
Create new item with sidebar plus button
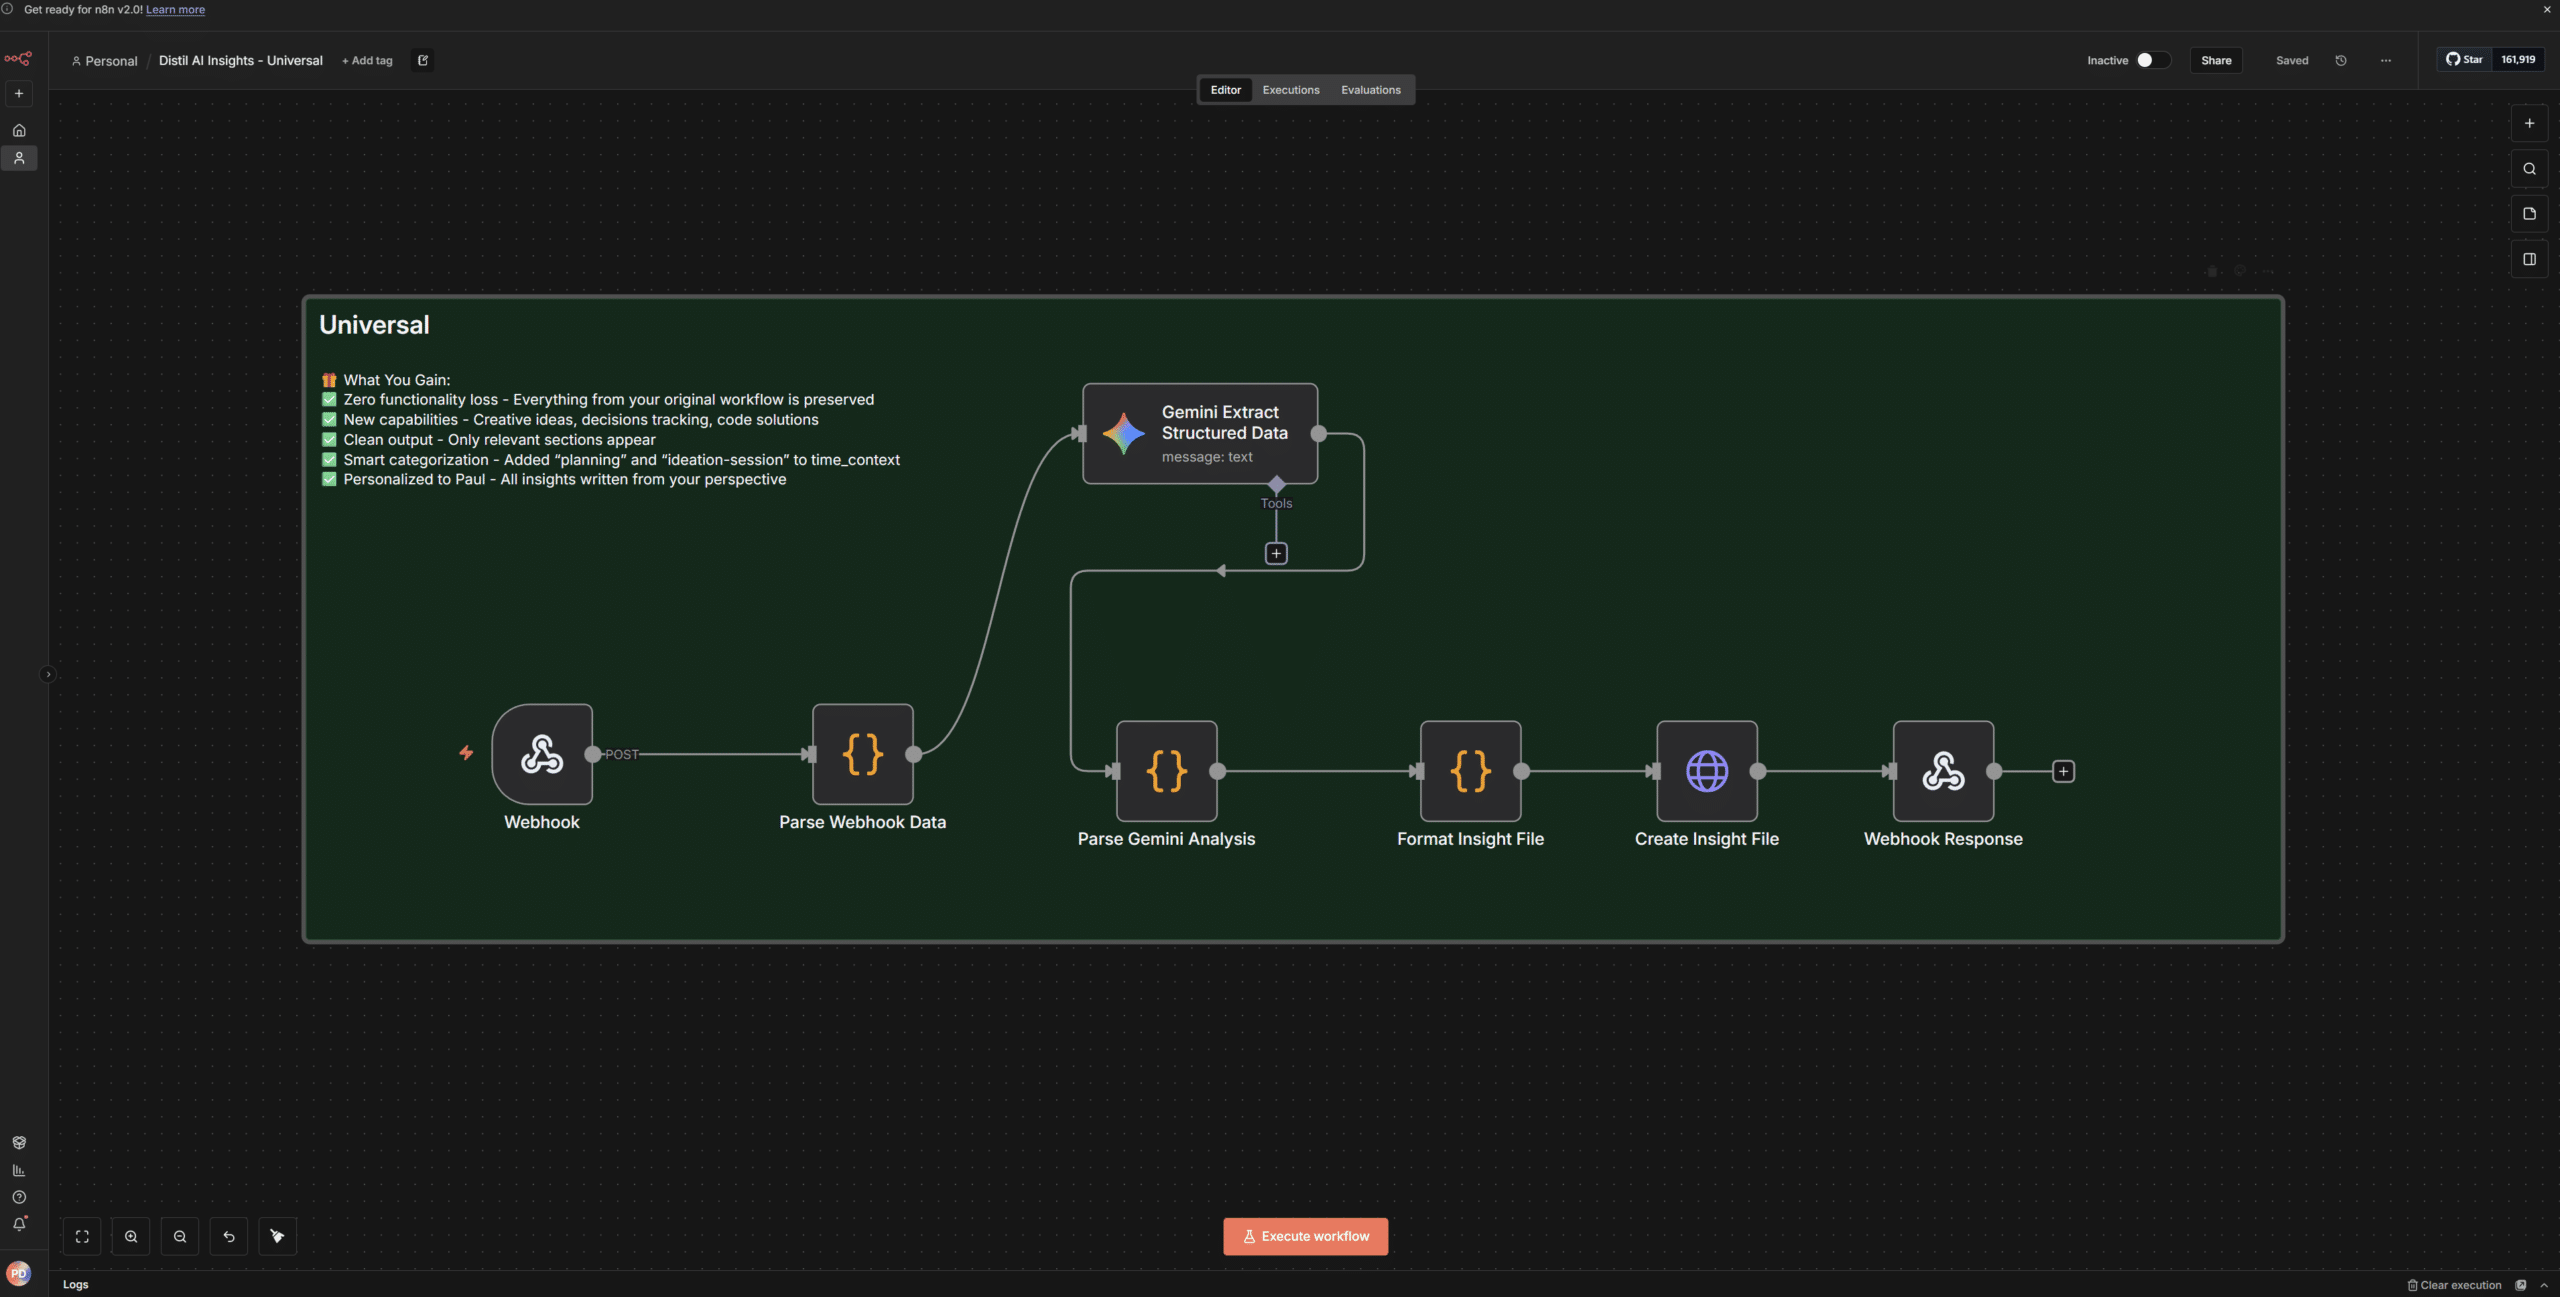point(19,94)
